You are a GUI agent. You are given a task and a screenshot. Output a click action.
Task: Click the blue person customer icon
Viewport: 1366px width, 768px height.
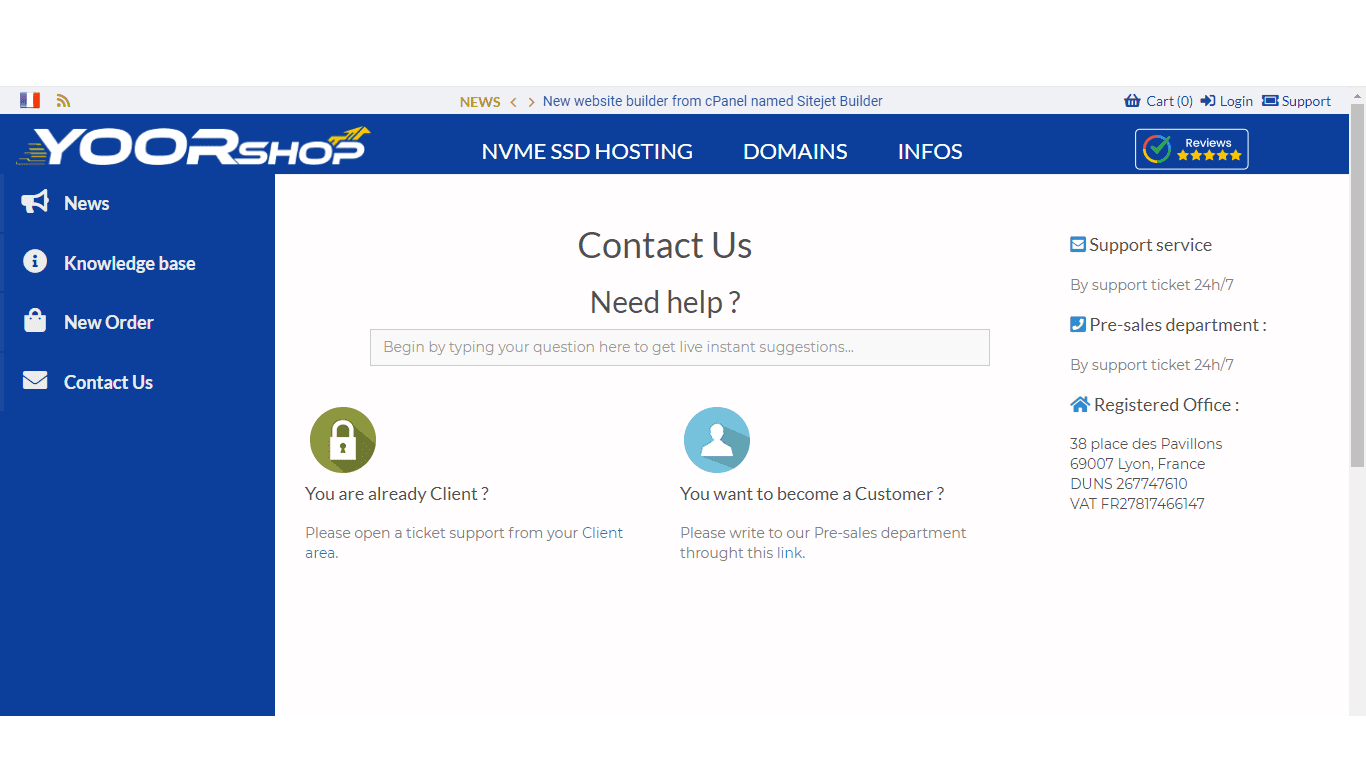click(x=717, y=440)
